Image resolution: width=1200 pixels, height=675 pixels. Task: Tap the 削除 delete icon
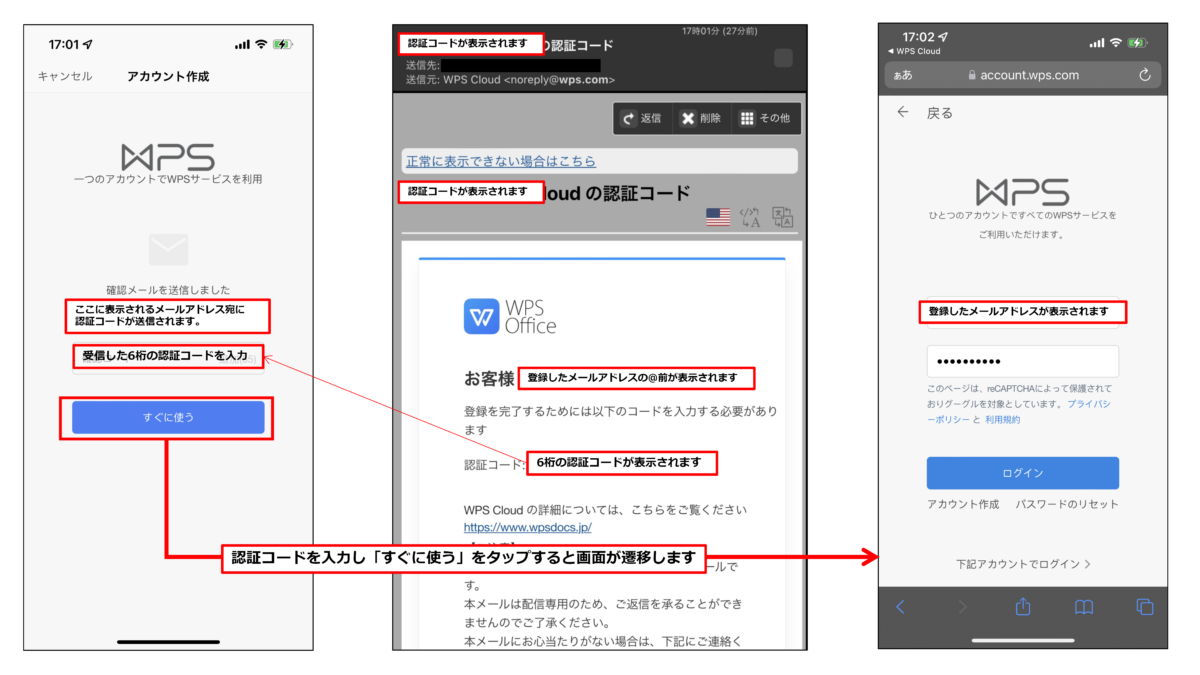[690, 118]
